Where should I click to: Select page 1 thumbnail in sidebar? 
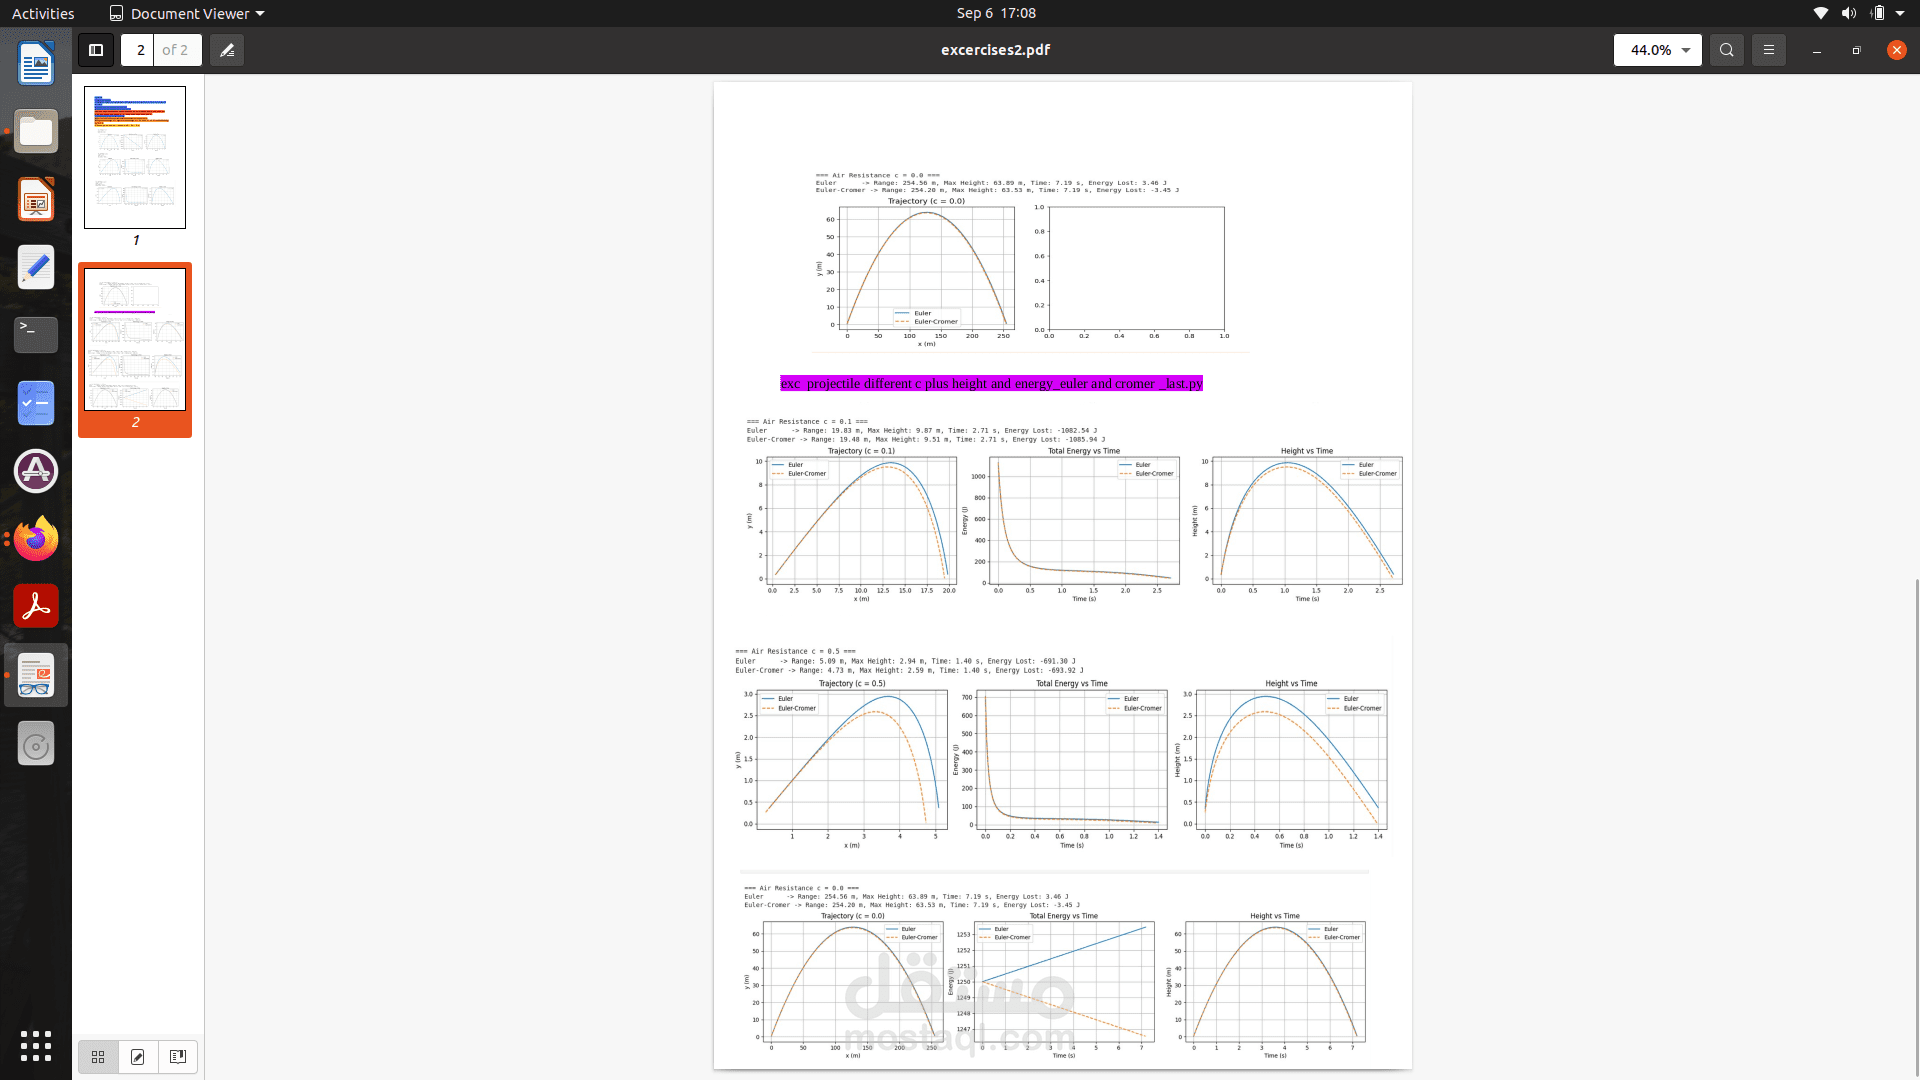[135, 157]
